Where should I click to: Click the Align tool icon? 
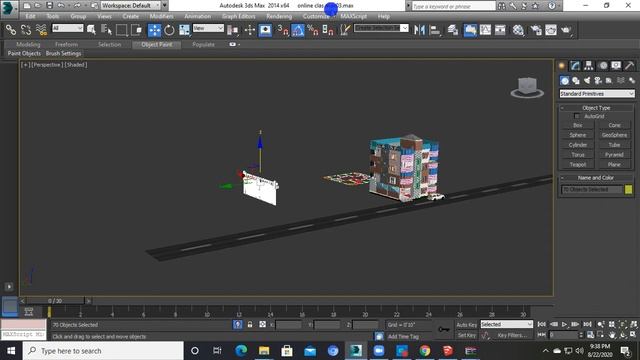(435, 30)
